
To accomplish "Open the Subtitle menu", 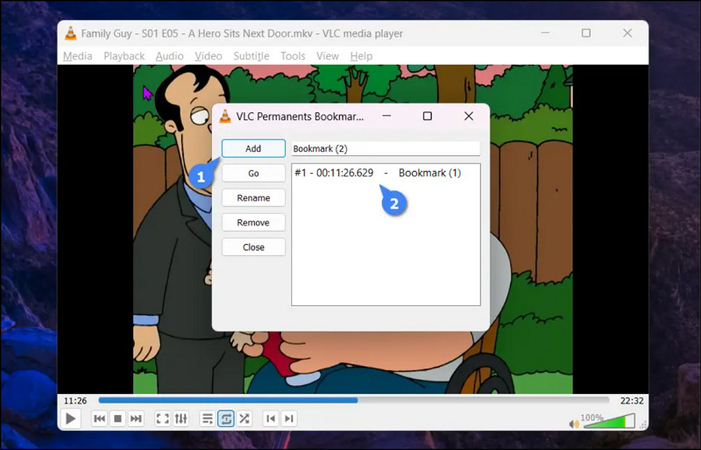I will 251,56.
